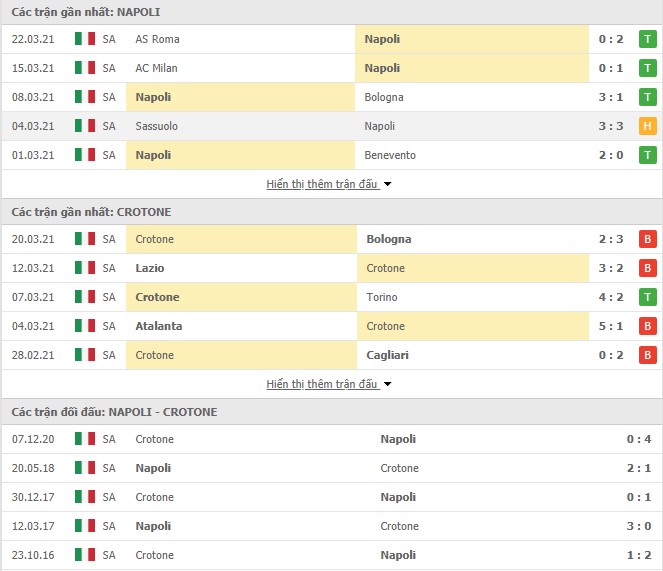The image size is (663, 571).
Task: Open the AC Milan vs Napoli 0:1 score
Action: point(611,68)
